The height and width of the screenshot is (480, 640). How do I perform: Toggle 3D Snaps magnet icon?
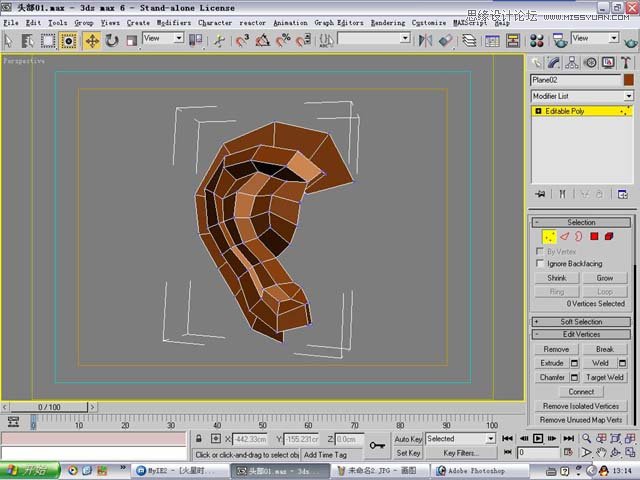[242, 41]
